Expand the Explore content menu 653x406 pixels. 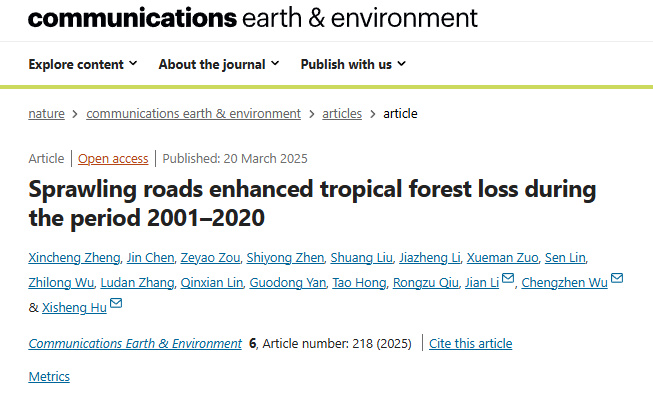tap(83, 64)
